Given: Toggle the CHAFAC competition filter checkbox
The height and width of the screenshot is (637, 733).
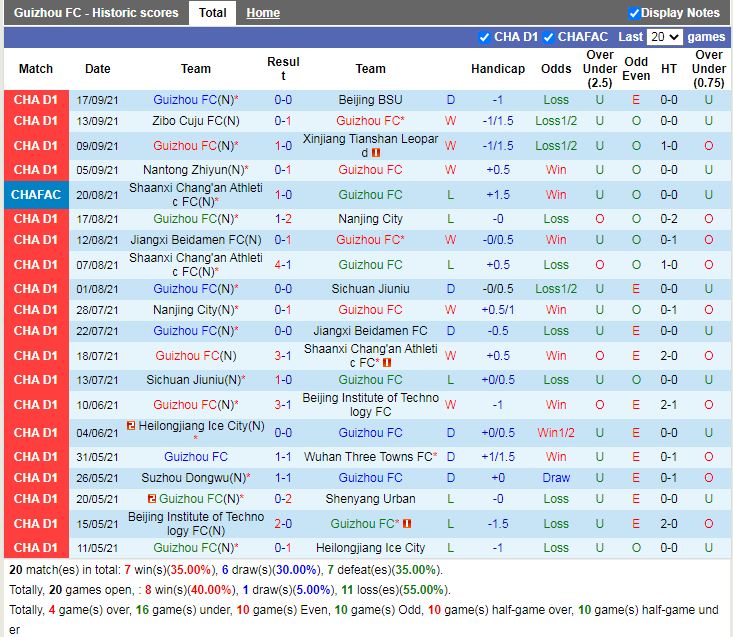Looking at the screenshot, I should tap(549, 37).
